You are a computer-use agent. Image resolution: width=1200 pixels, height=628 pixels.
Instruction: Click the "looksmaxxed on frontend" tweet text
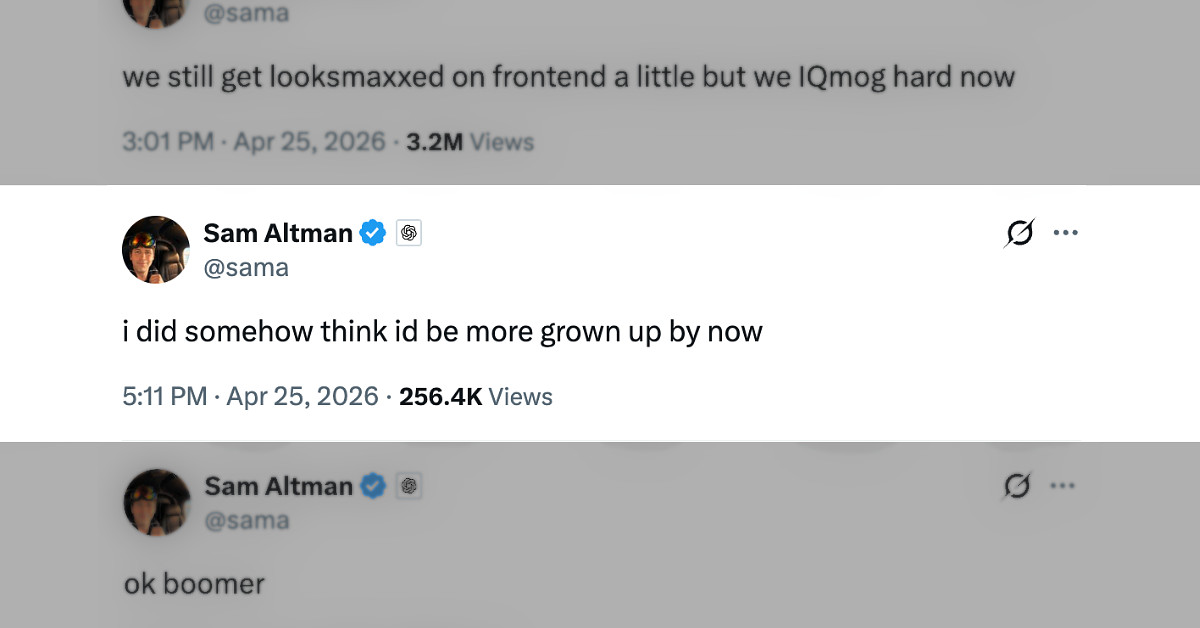click(568, 78)
